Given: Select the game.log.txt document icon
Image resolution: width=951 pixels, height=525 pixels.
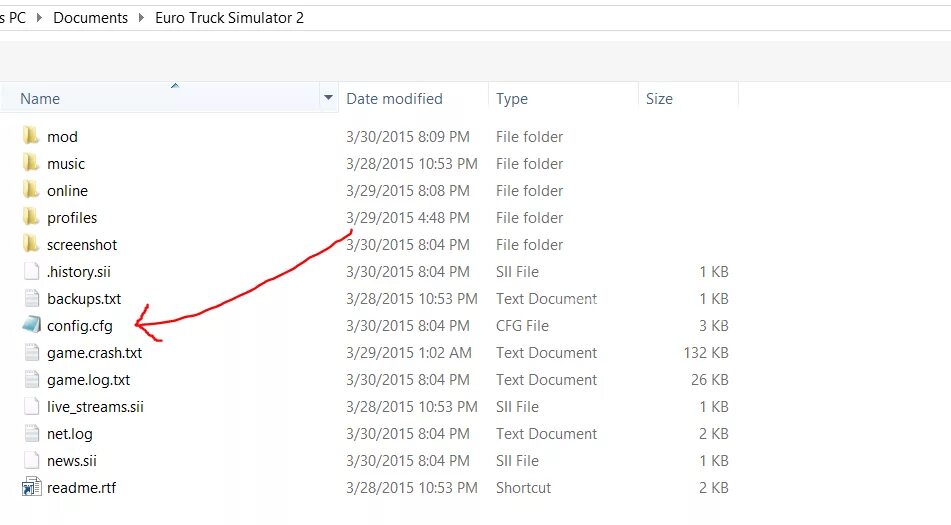Looking at the screenshot, I should pyautogui.click(x=32, y=380).
